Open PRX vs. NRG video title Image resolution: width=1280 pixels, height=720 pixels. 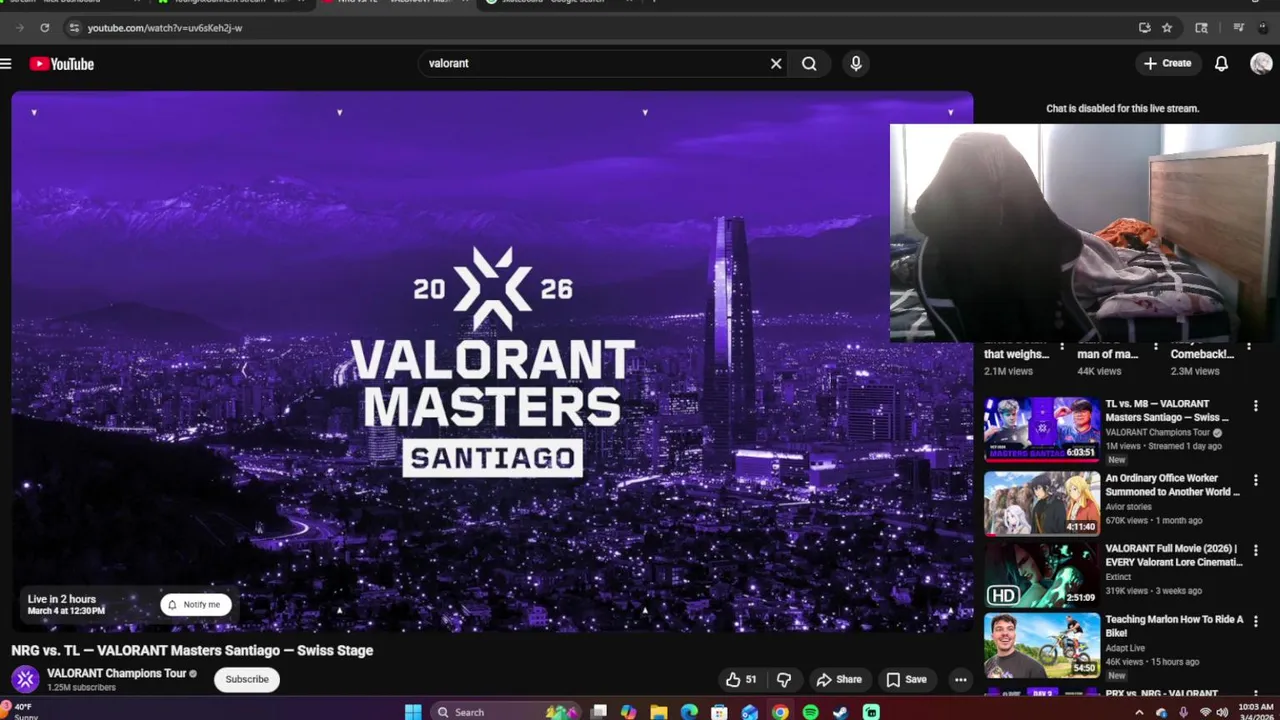1161,693
